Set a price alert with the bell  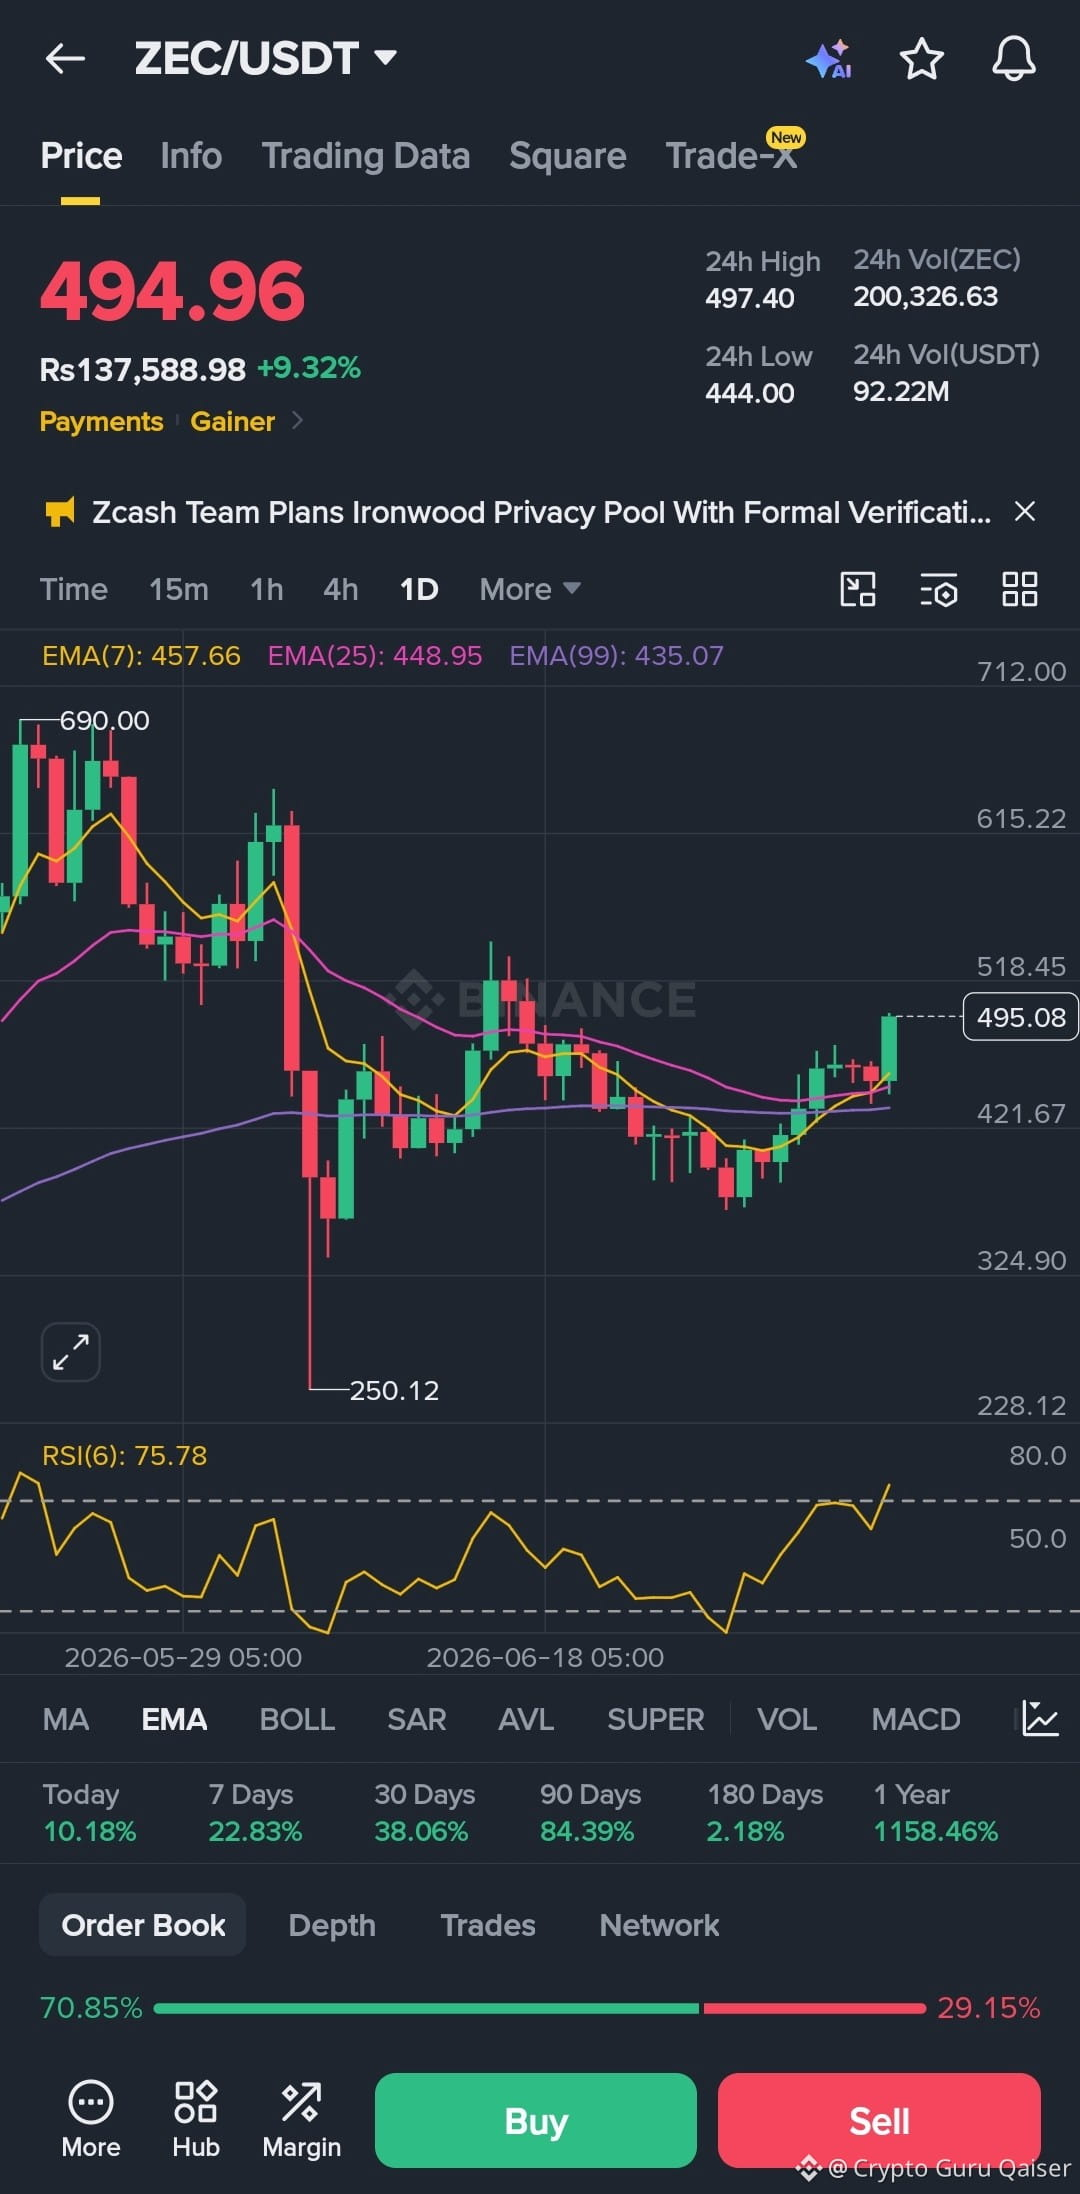tap(1013, 59)
